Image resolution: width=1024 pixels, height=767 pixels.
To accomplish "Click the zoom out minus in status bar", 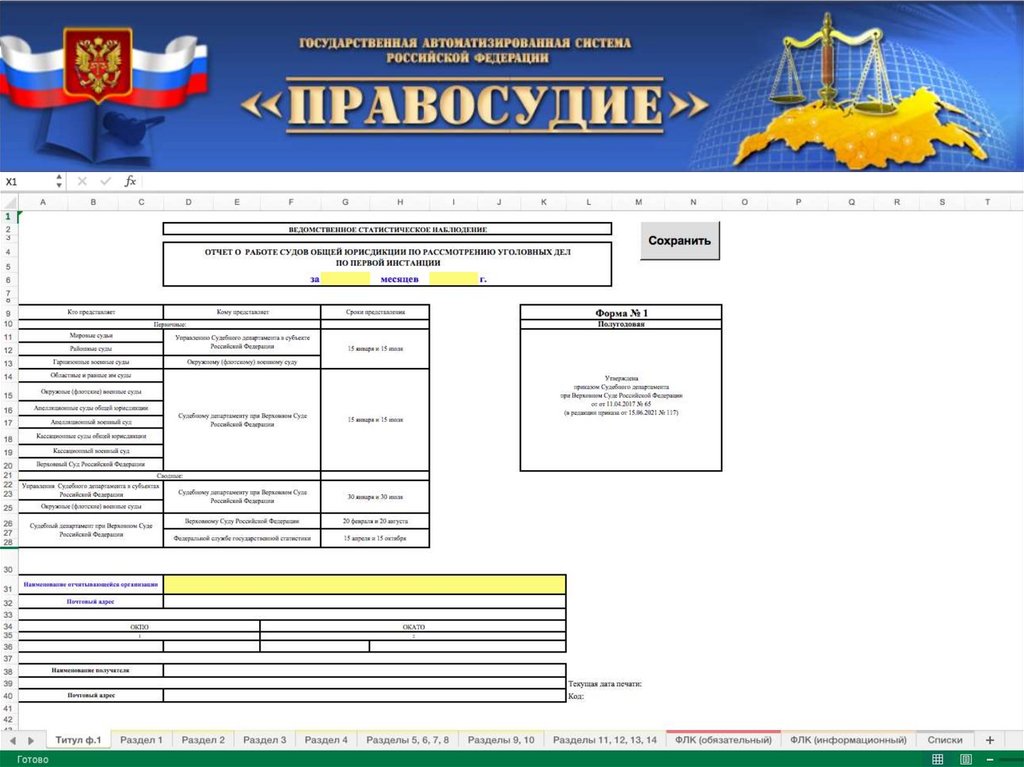I will 990,759.
